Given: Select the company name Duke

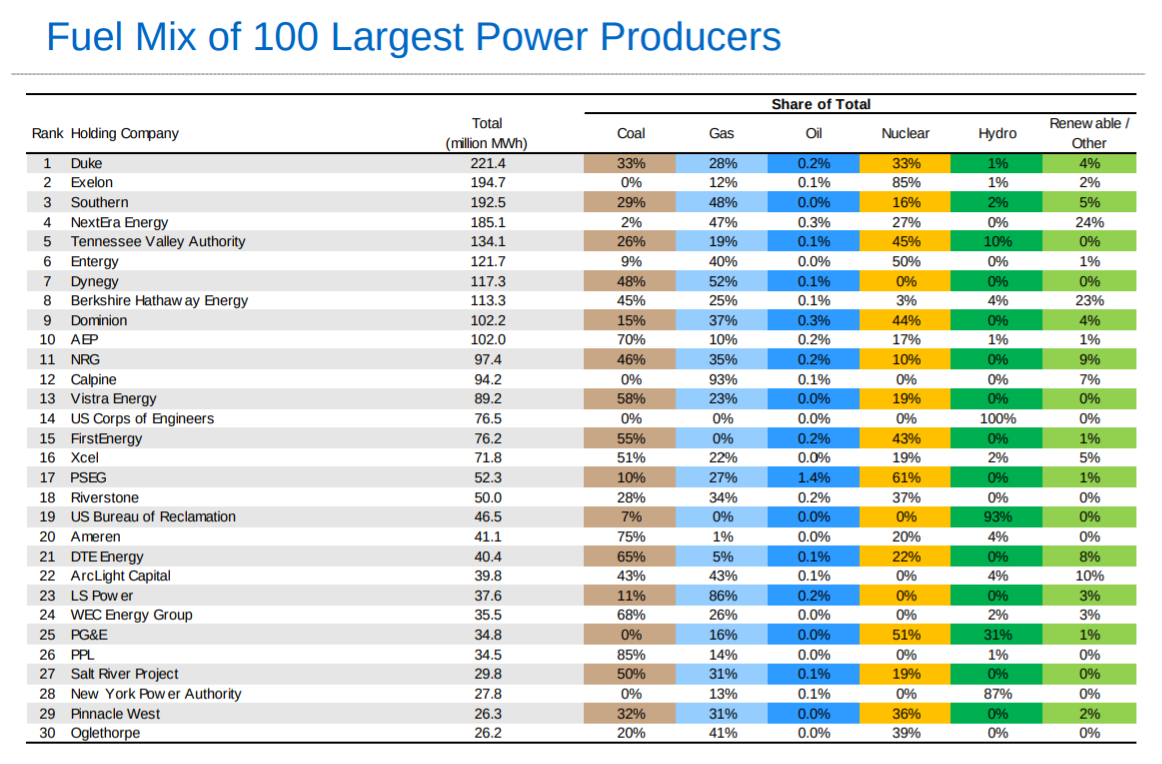Looking at the screenshot, I should (x=87, y=163).
